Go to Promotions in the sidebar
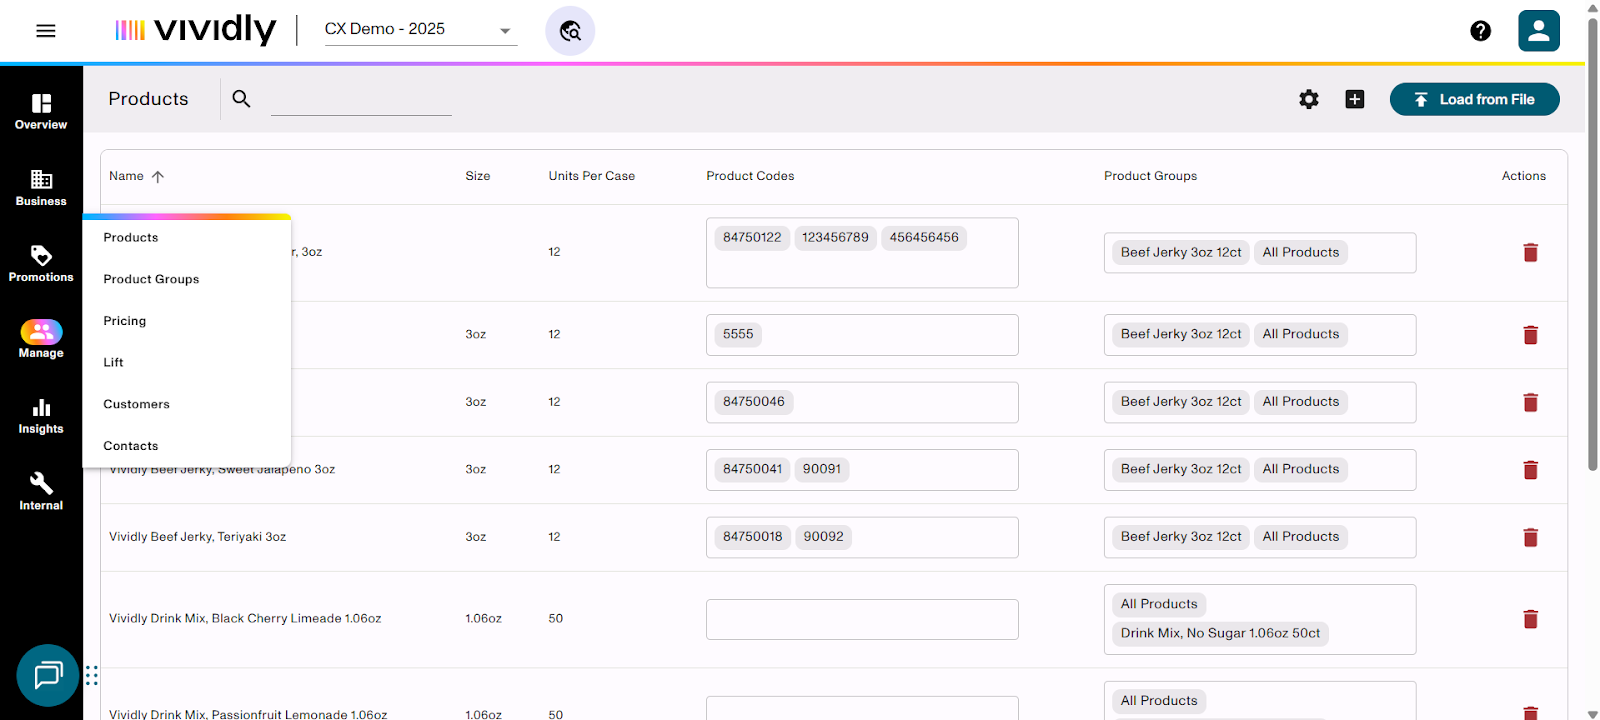Viewport: 1600px width, 720px height. tap(41, 263)
